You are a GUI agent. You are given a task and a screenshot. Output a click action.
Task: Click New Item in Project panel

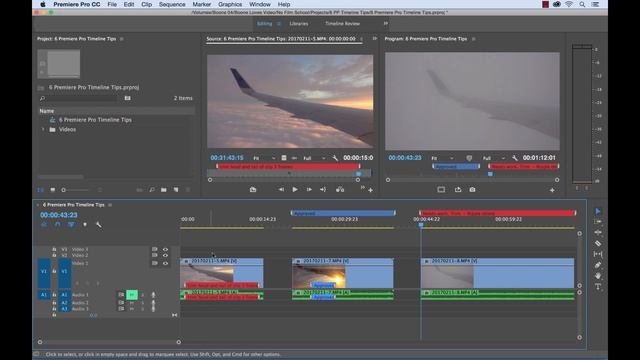(x=176, y=190)
